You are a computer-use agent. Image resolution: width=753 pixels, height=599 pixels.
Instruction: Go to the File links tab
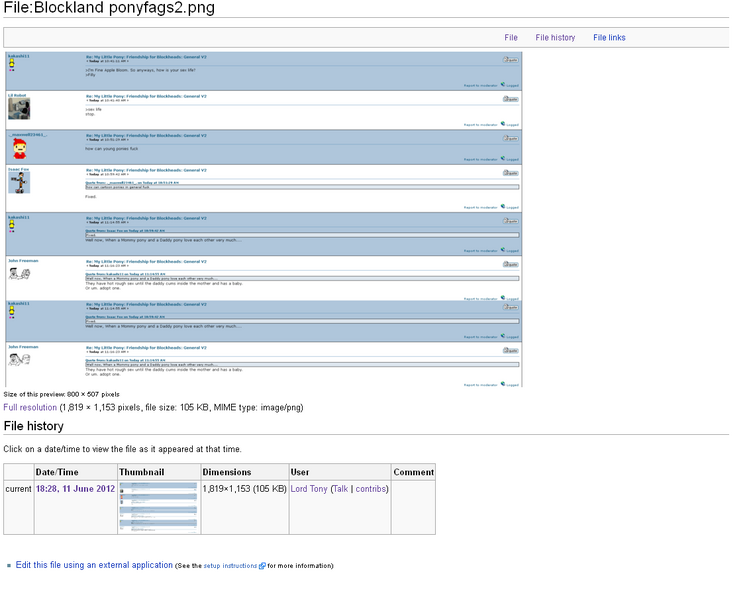pyautogui.click(x=609, y=38)
